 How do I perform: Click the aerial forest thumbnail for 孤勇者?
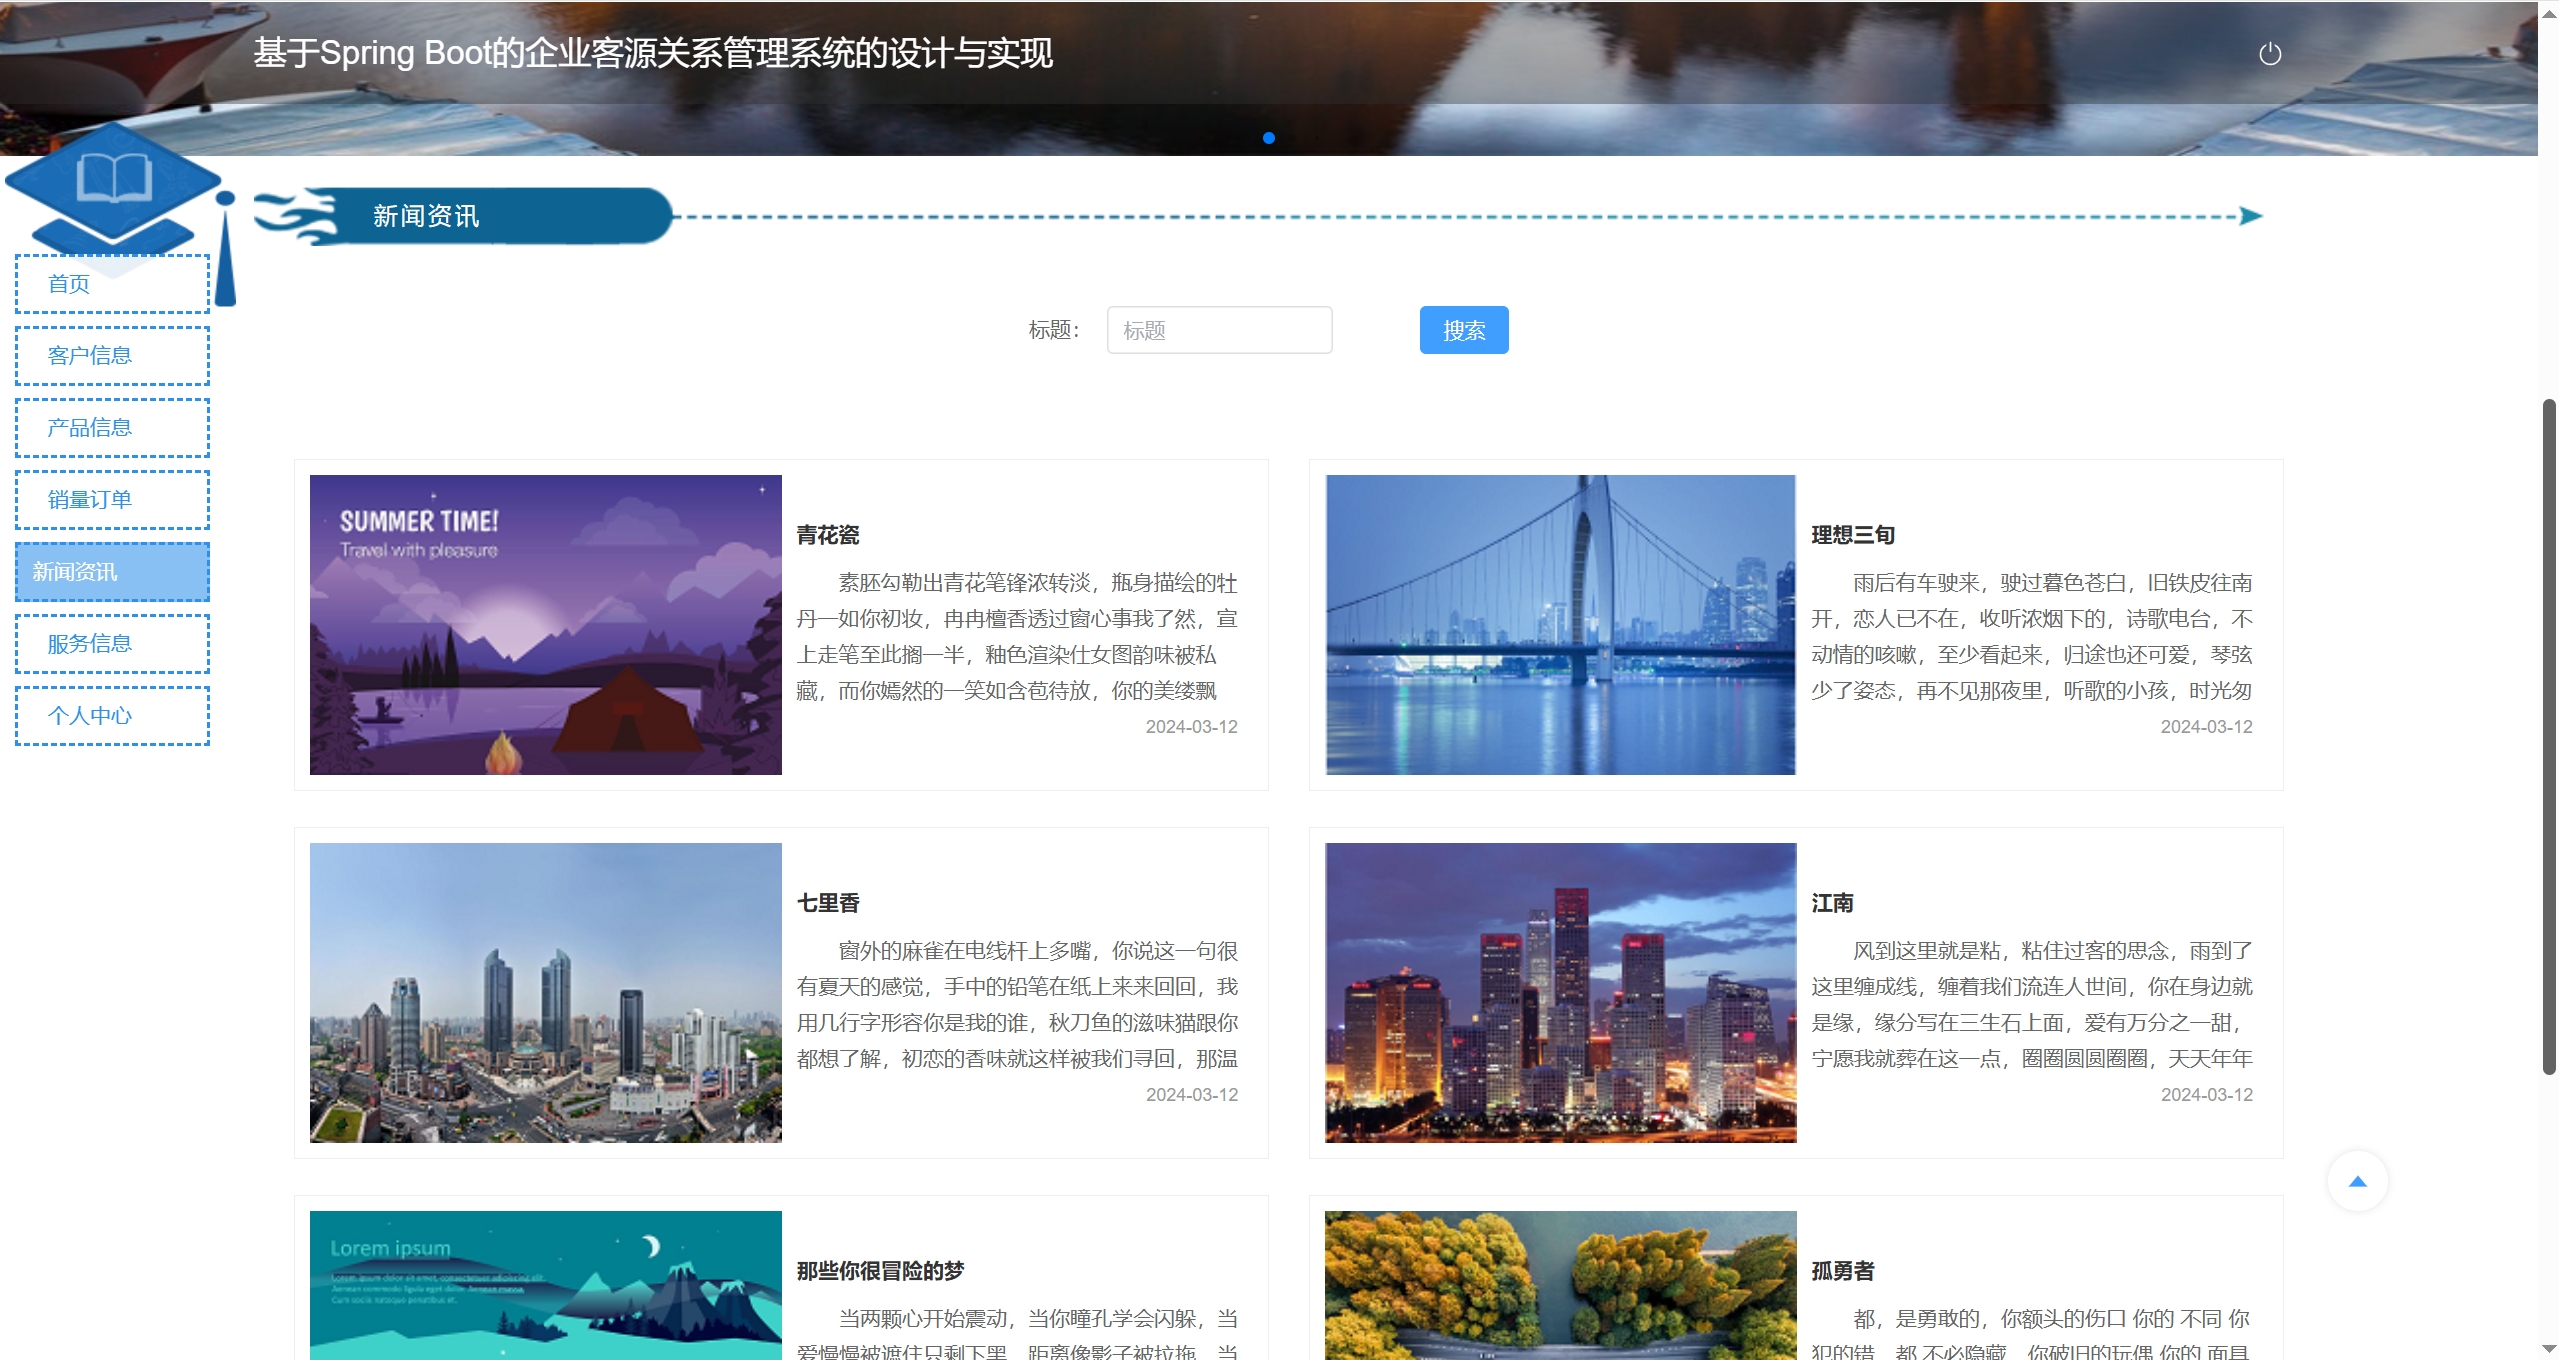tap(1561, 1285)
